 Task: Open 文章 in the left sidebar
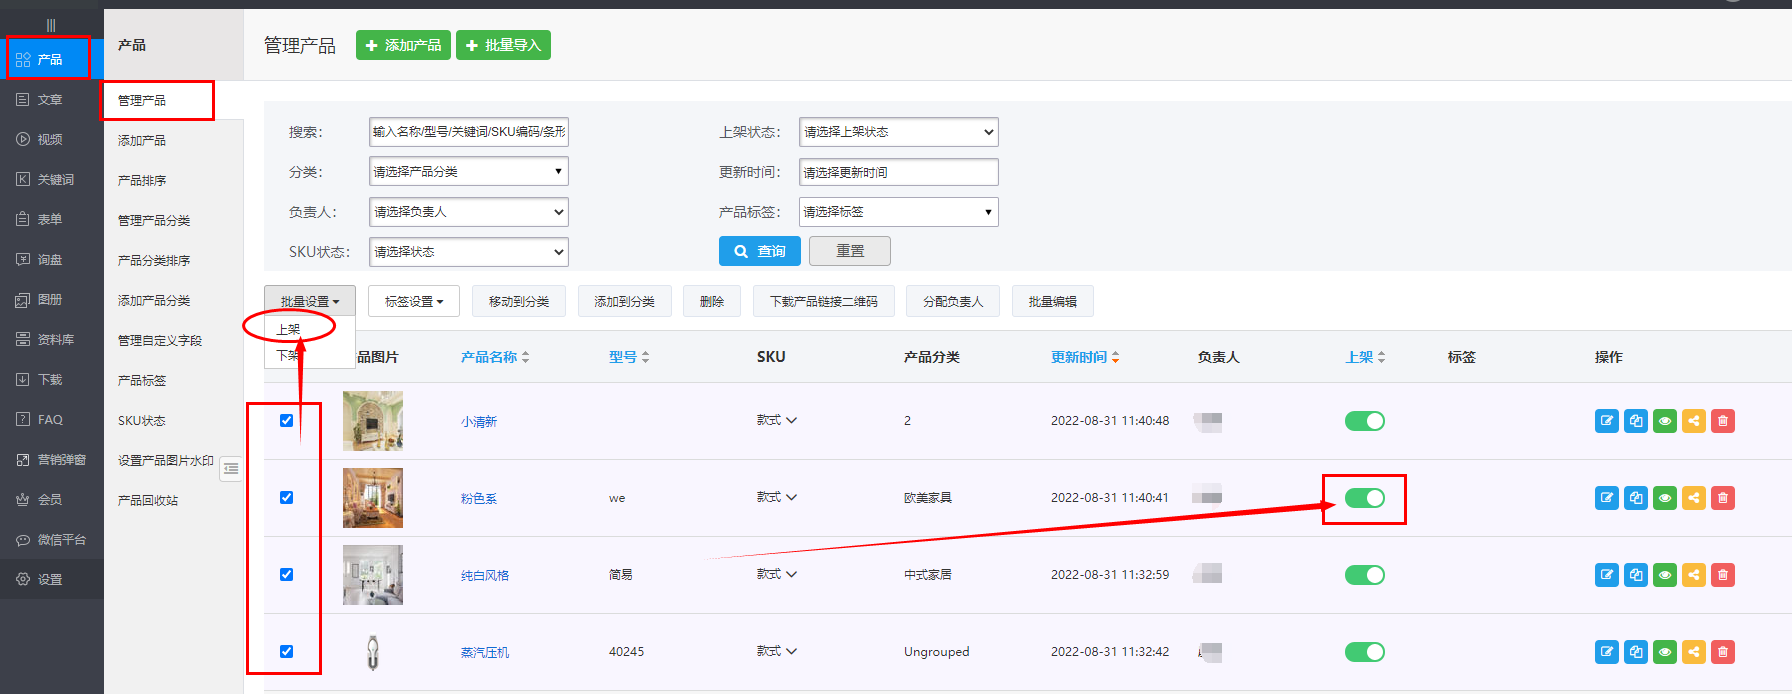pyautogui.click(x=52, y=99)
